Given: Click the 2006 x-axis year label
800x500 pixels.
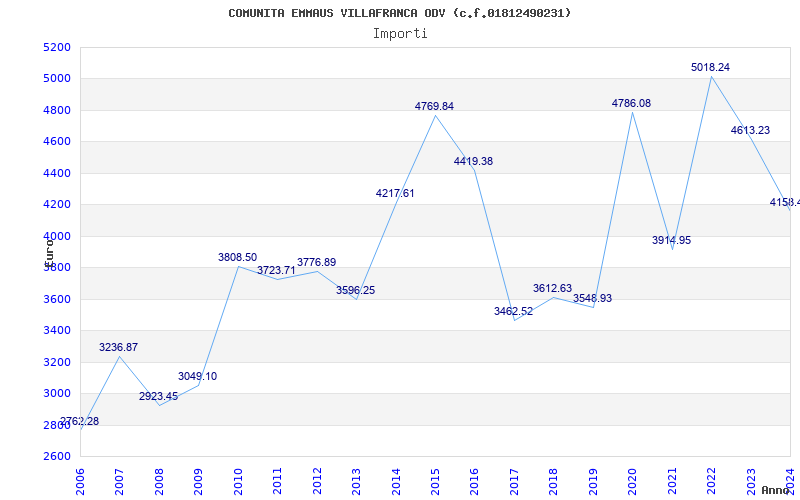Looking at the screenshot, I should tap(80, 482).
